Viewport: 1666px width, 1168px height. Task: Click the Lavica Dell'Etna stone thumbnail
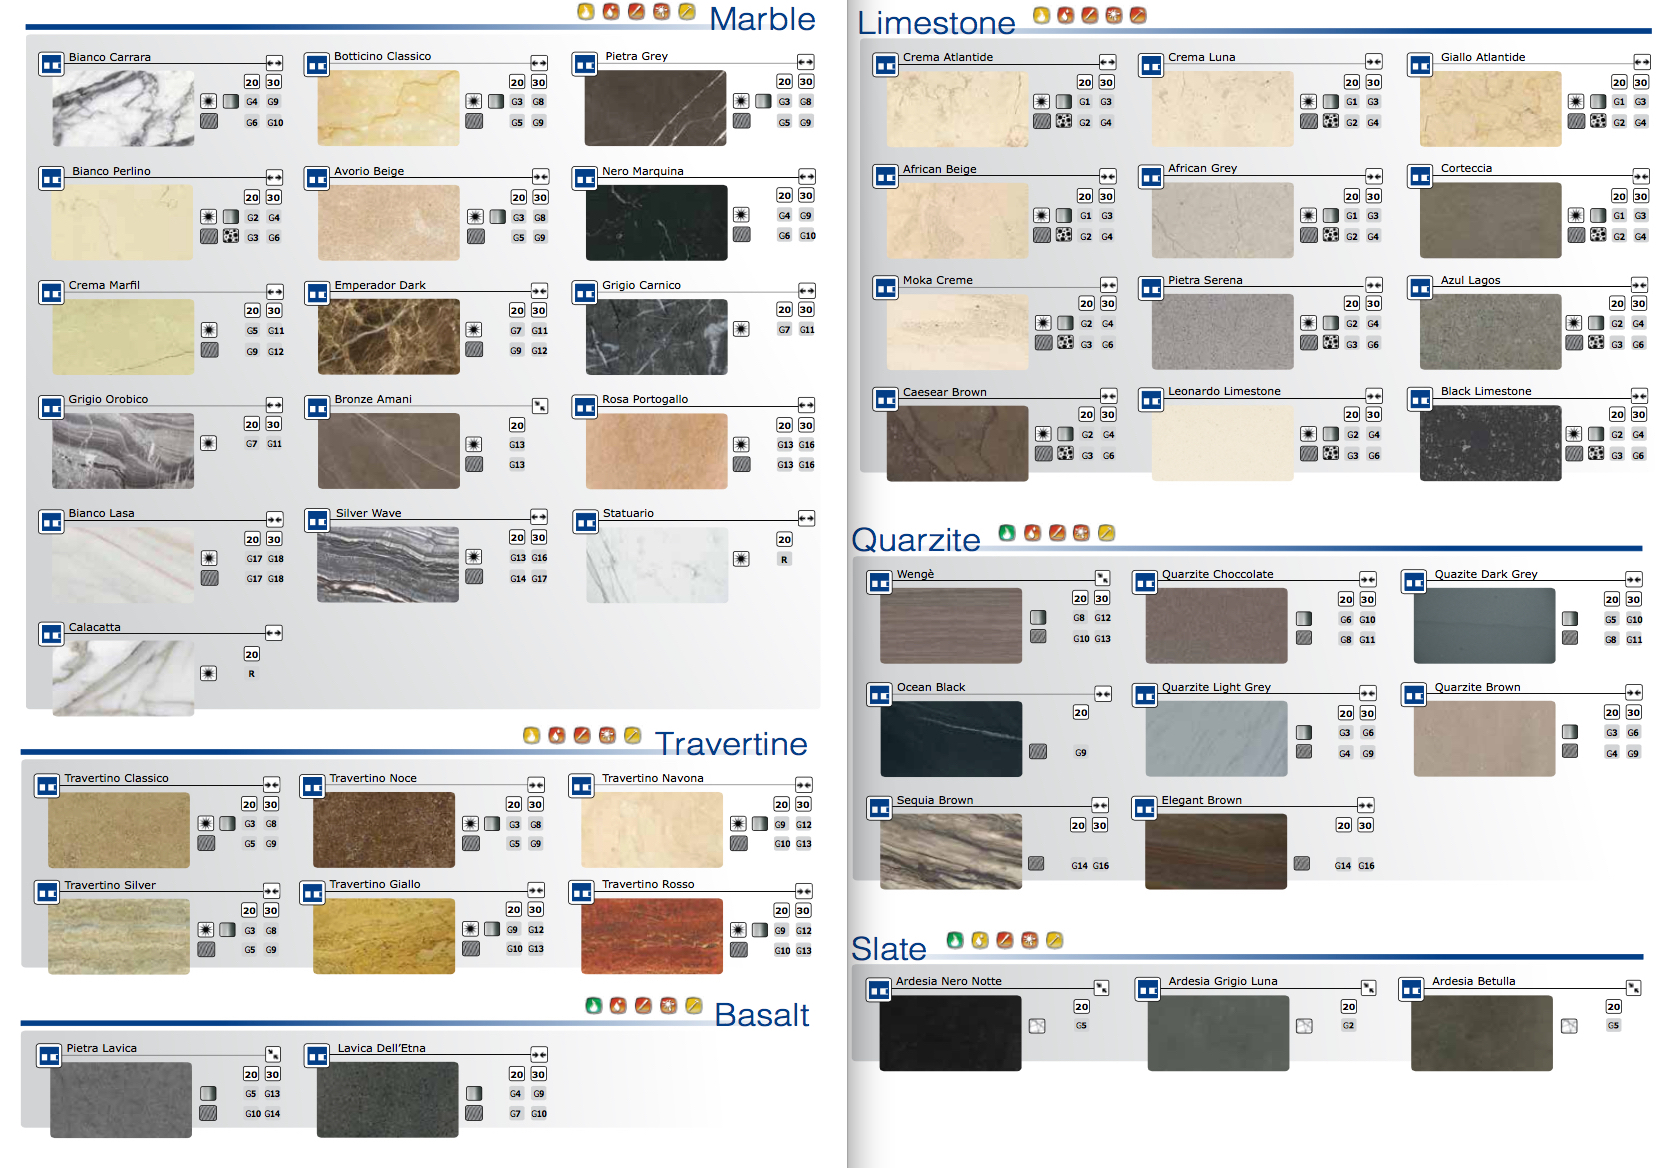(x=387, y=1100)
